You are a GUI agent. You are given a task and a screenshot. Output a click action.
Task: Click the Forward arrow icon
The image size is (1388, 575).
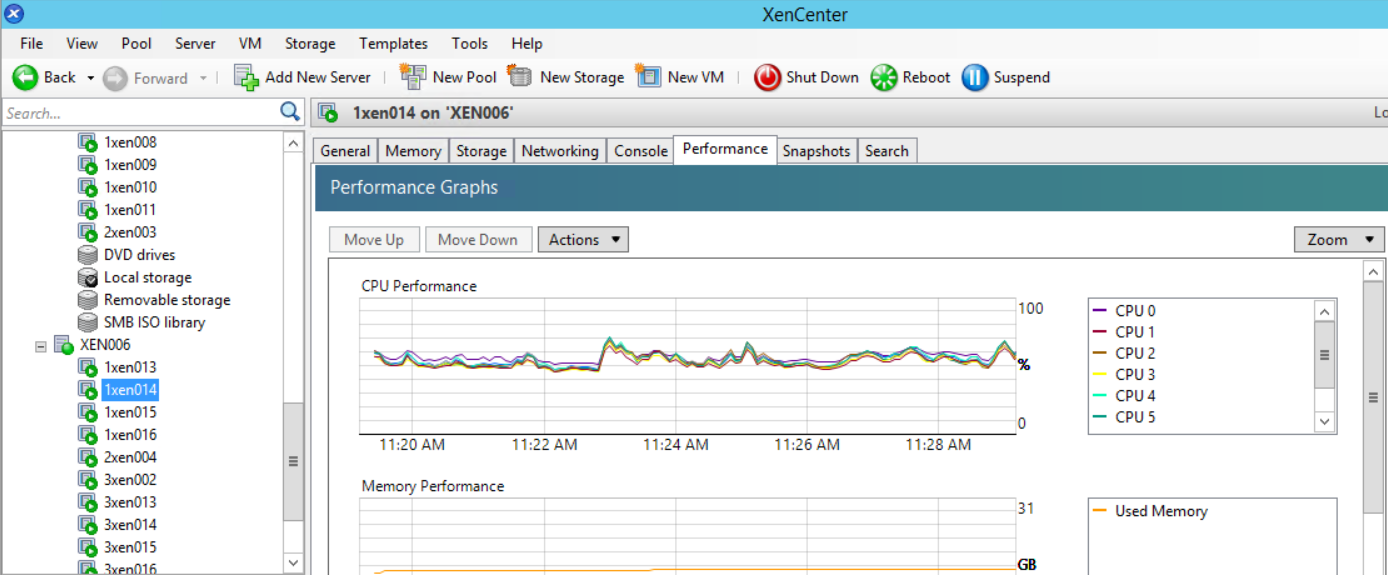click(x=116, y=78)
